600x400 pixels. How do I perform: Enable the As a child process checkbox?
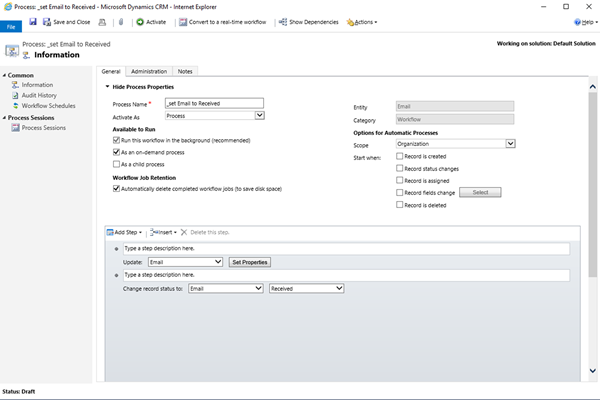pyautogui.click(x=117, y=163)
